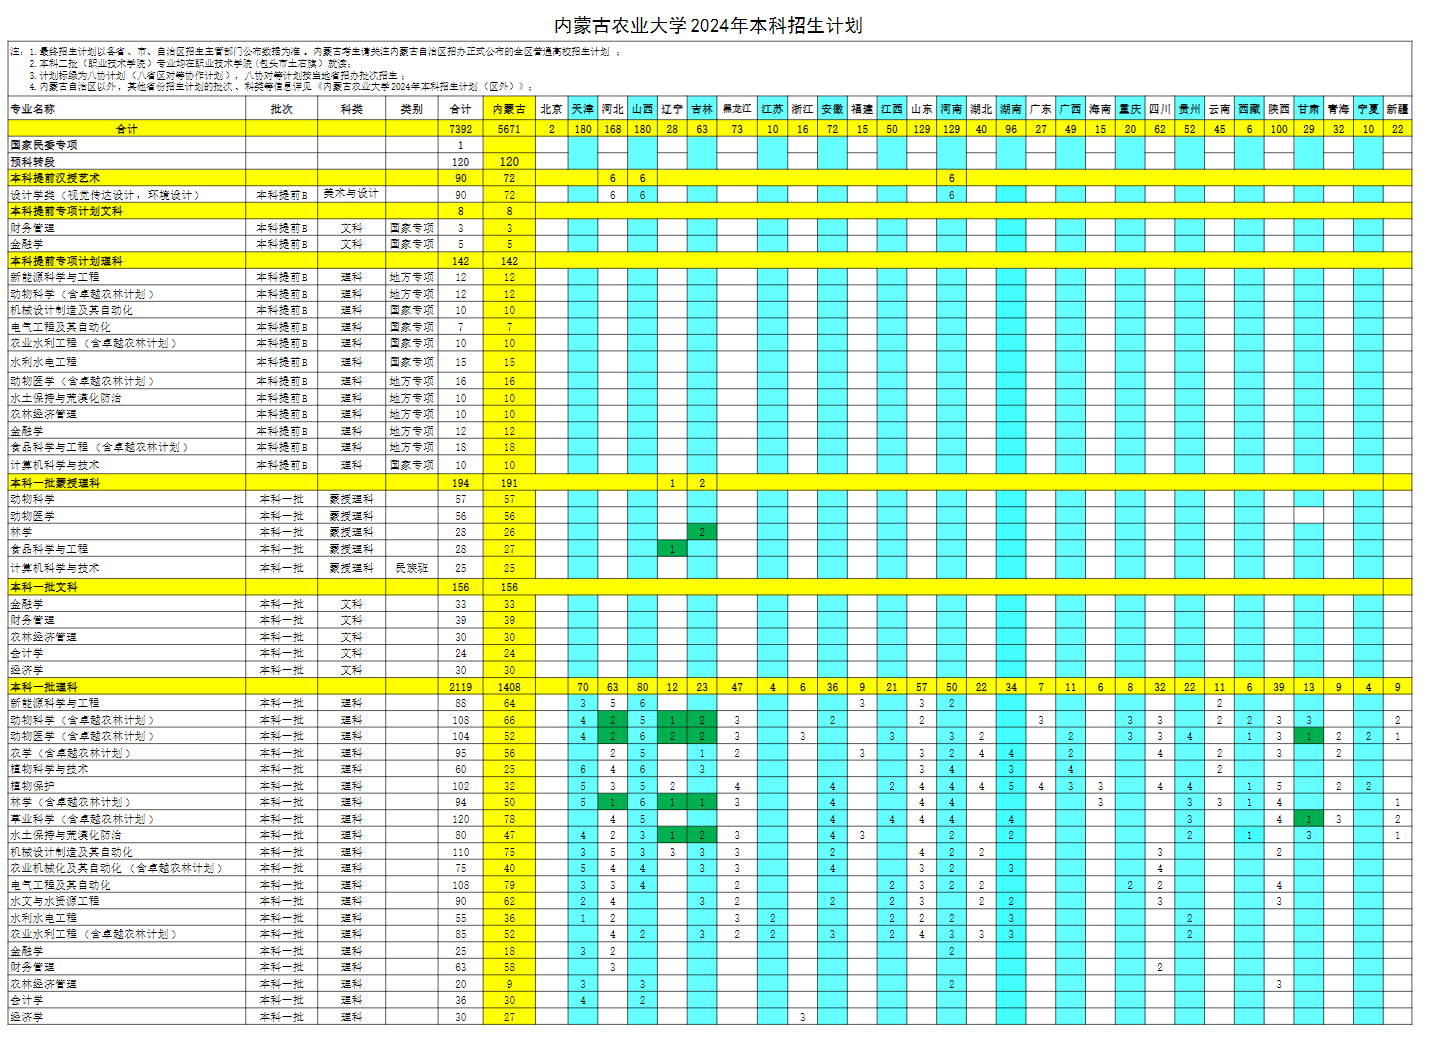Click the 本科一批理科 section heading
This screenshot has width=1441, height=1050.
(44, 687)
